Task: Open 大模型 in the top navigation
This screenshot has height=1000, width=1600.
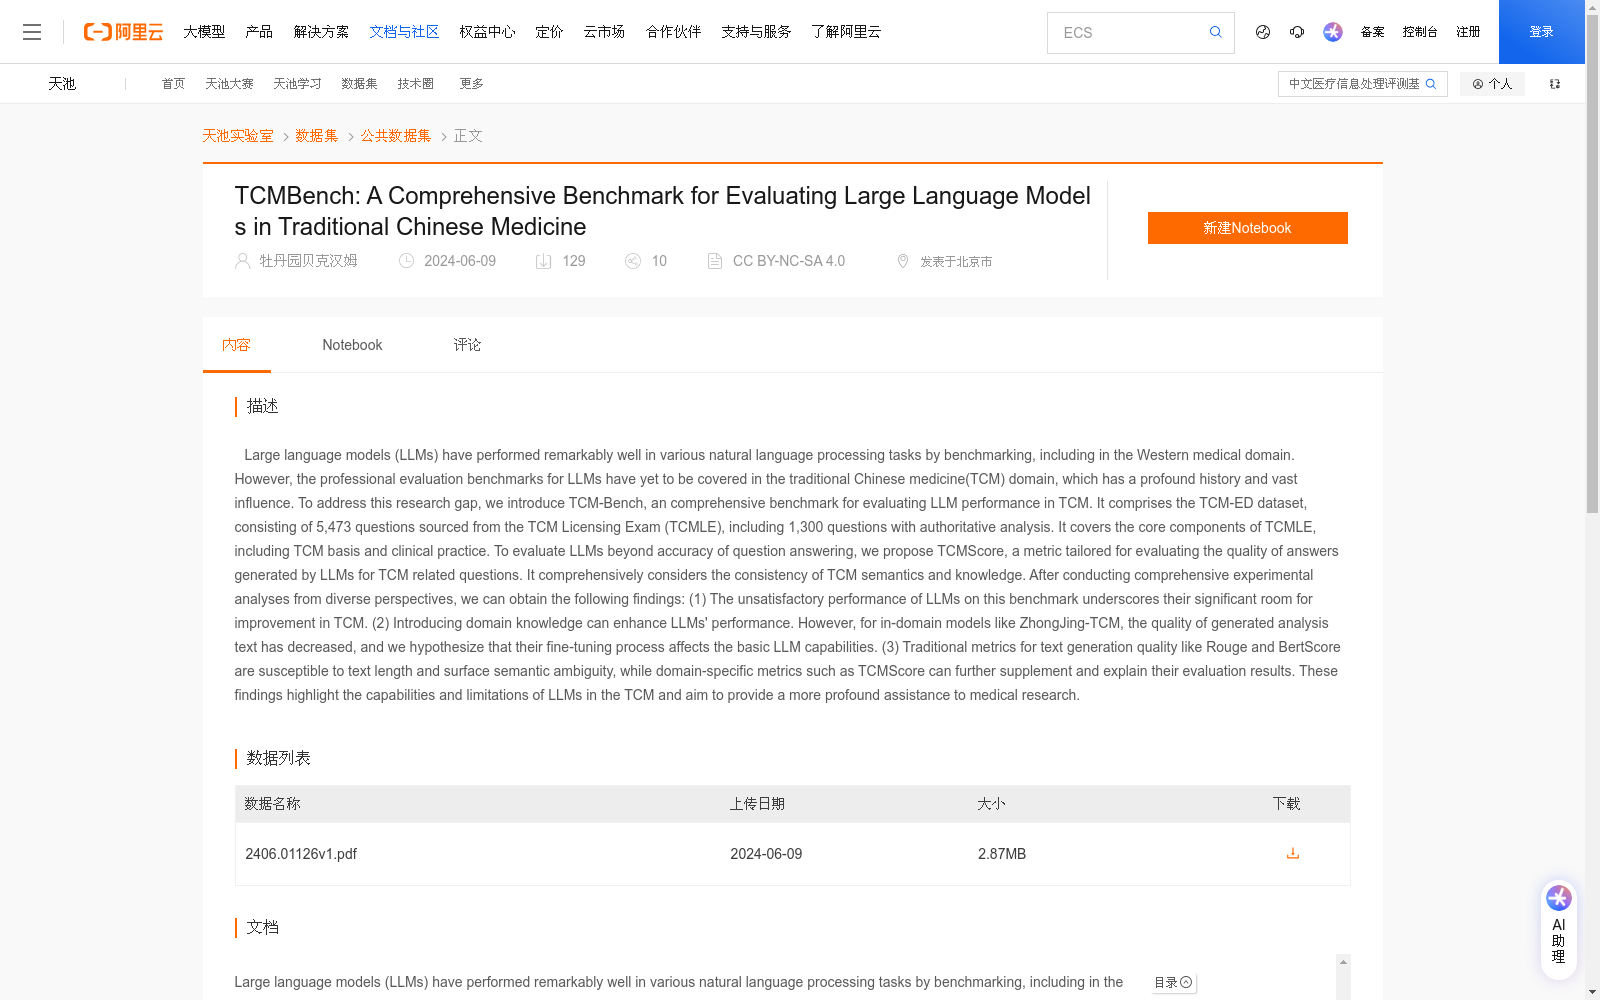Action: coord(204,32)
